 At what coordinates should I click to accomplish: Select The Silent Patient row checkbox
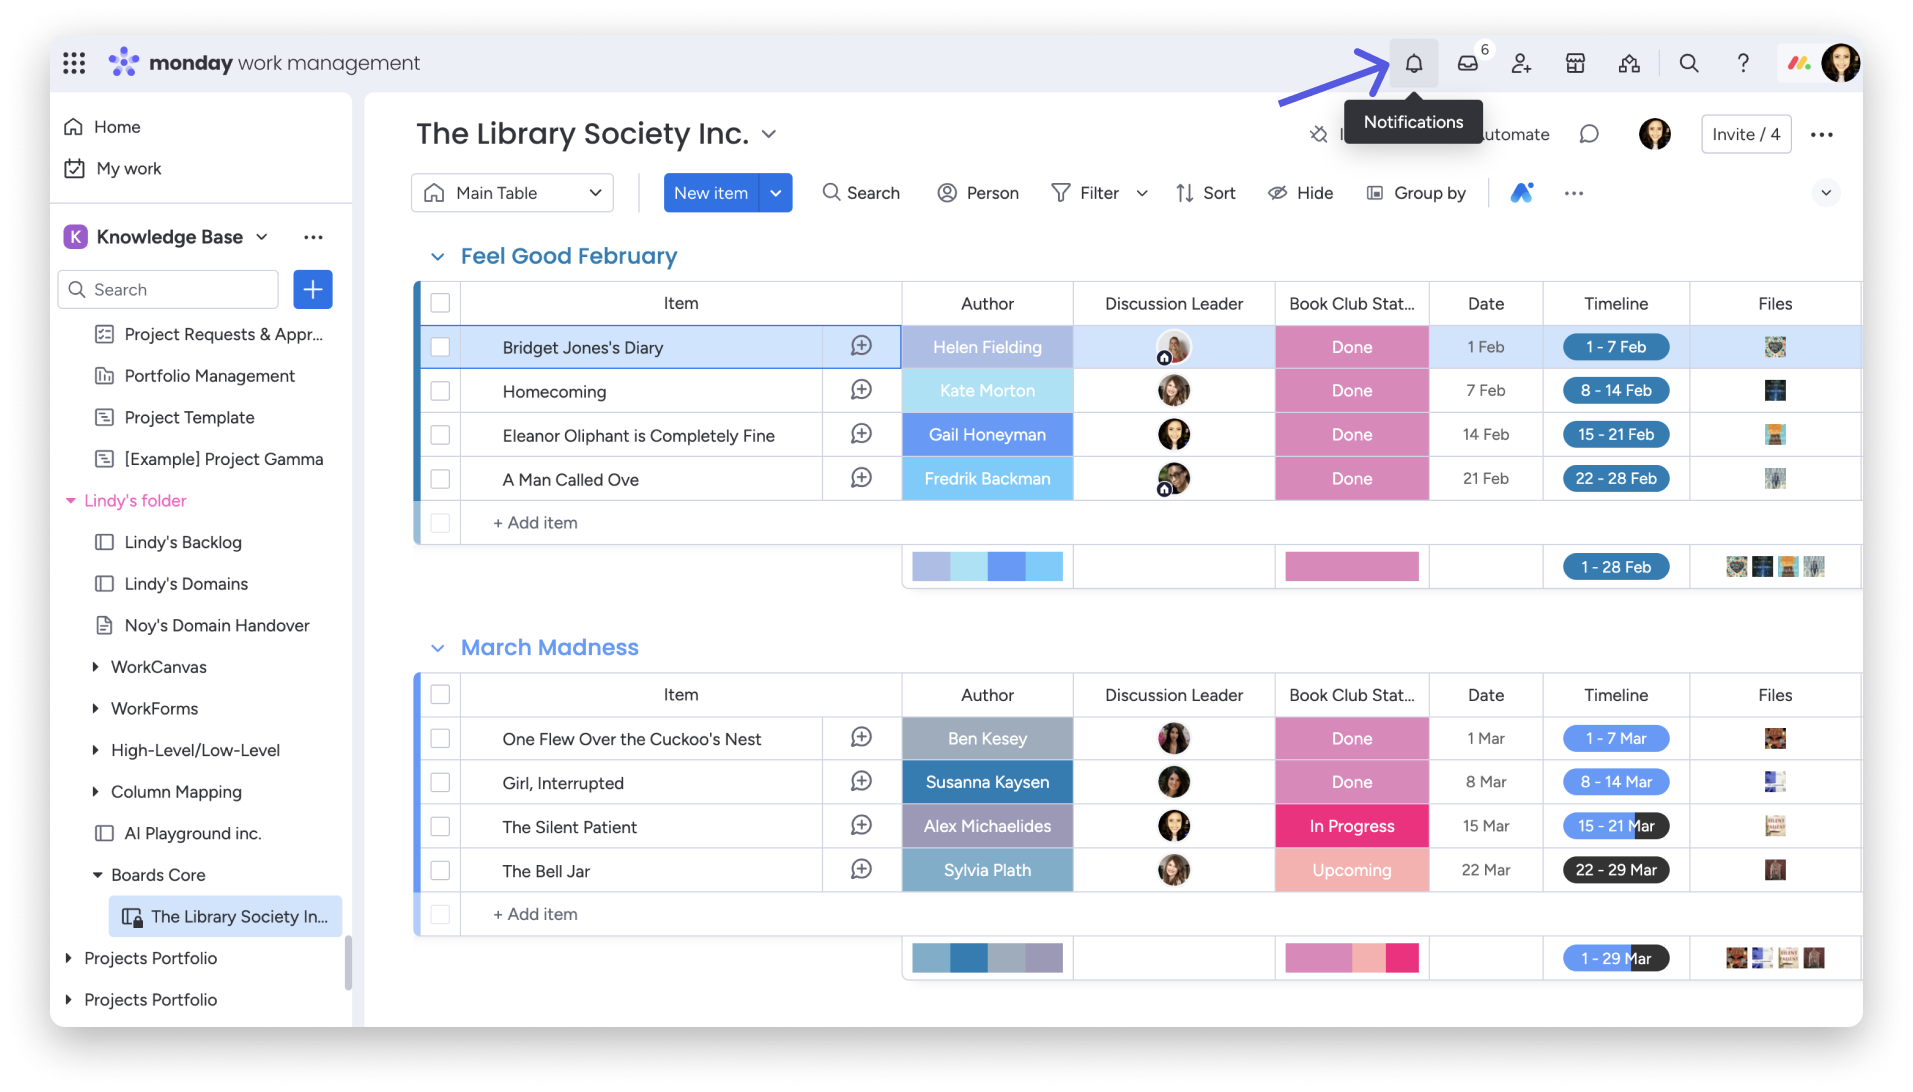[440, 827]
